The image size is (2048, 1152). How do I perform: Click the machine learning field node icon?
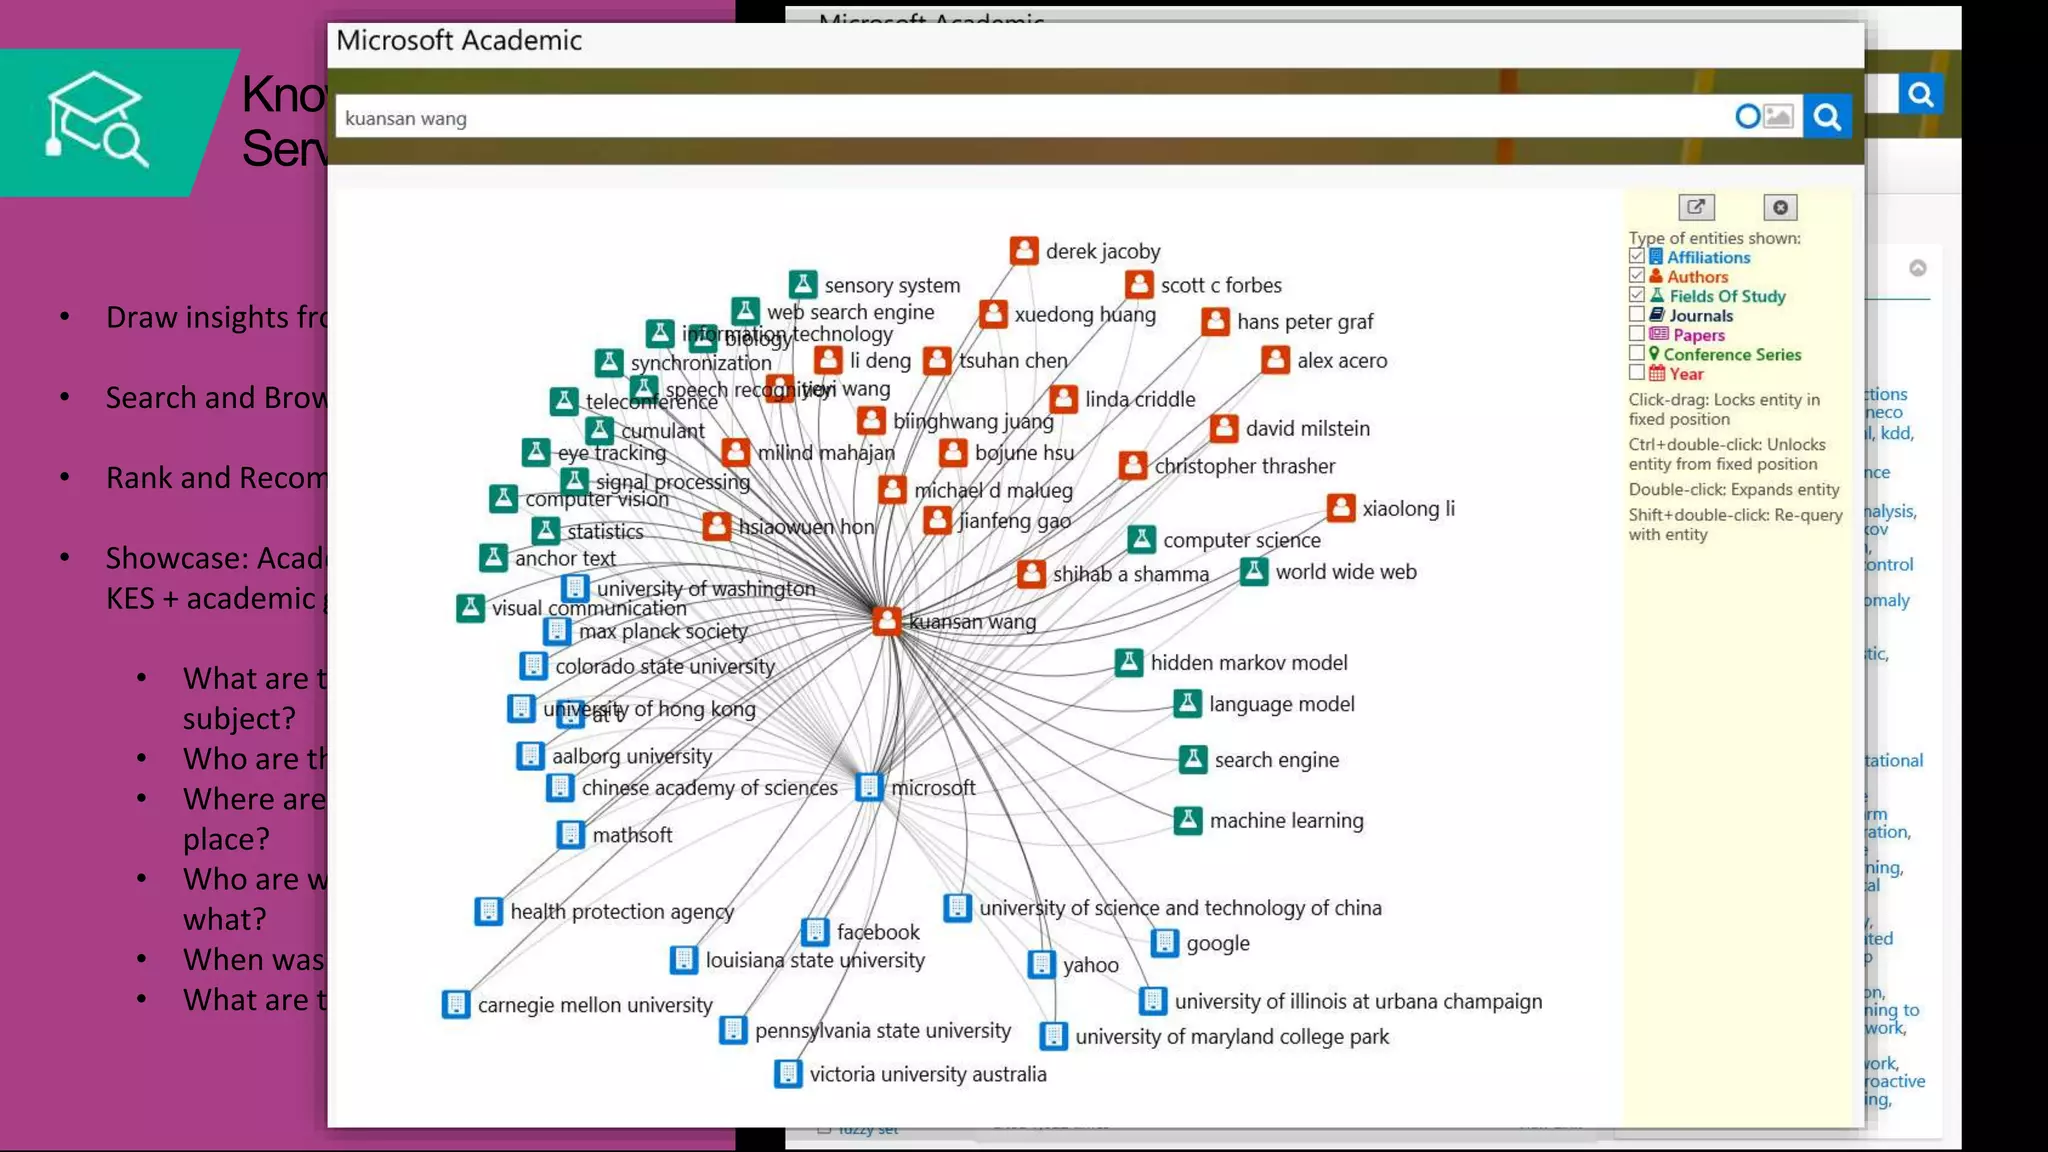[x=1187, y=820]
